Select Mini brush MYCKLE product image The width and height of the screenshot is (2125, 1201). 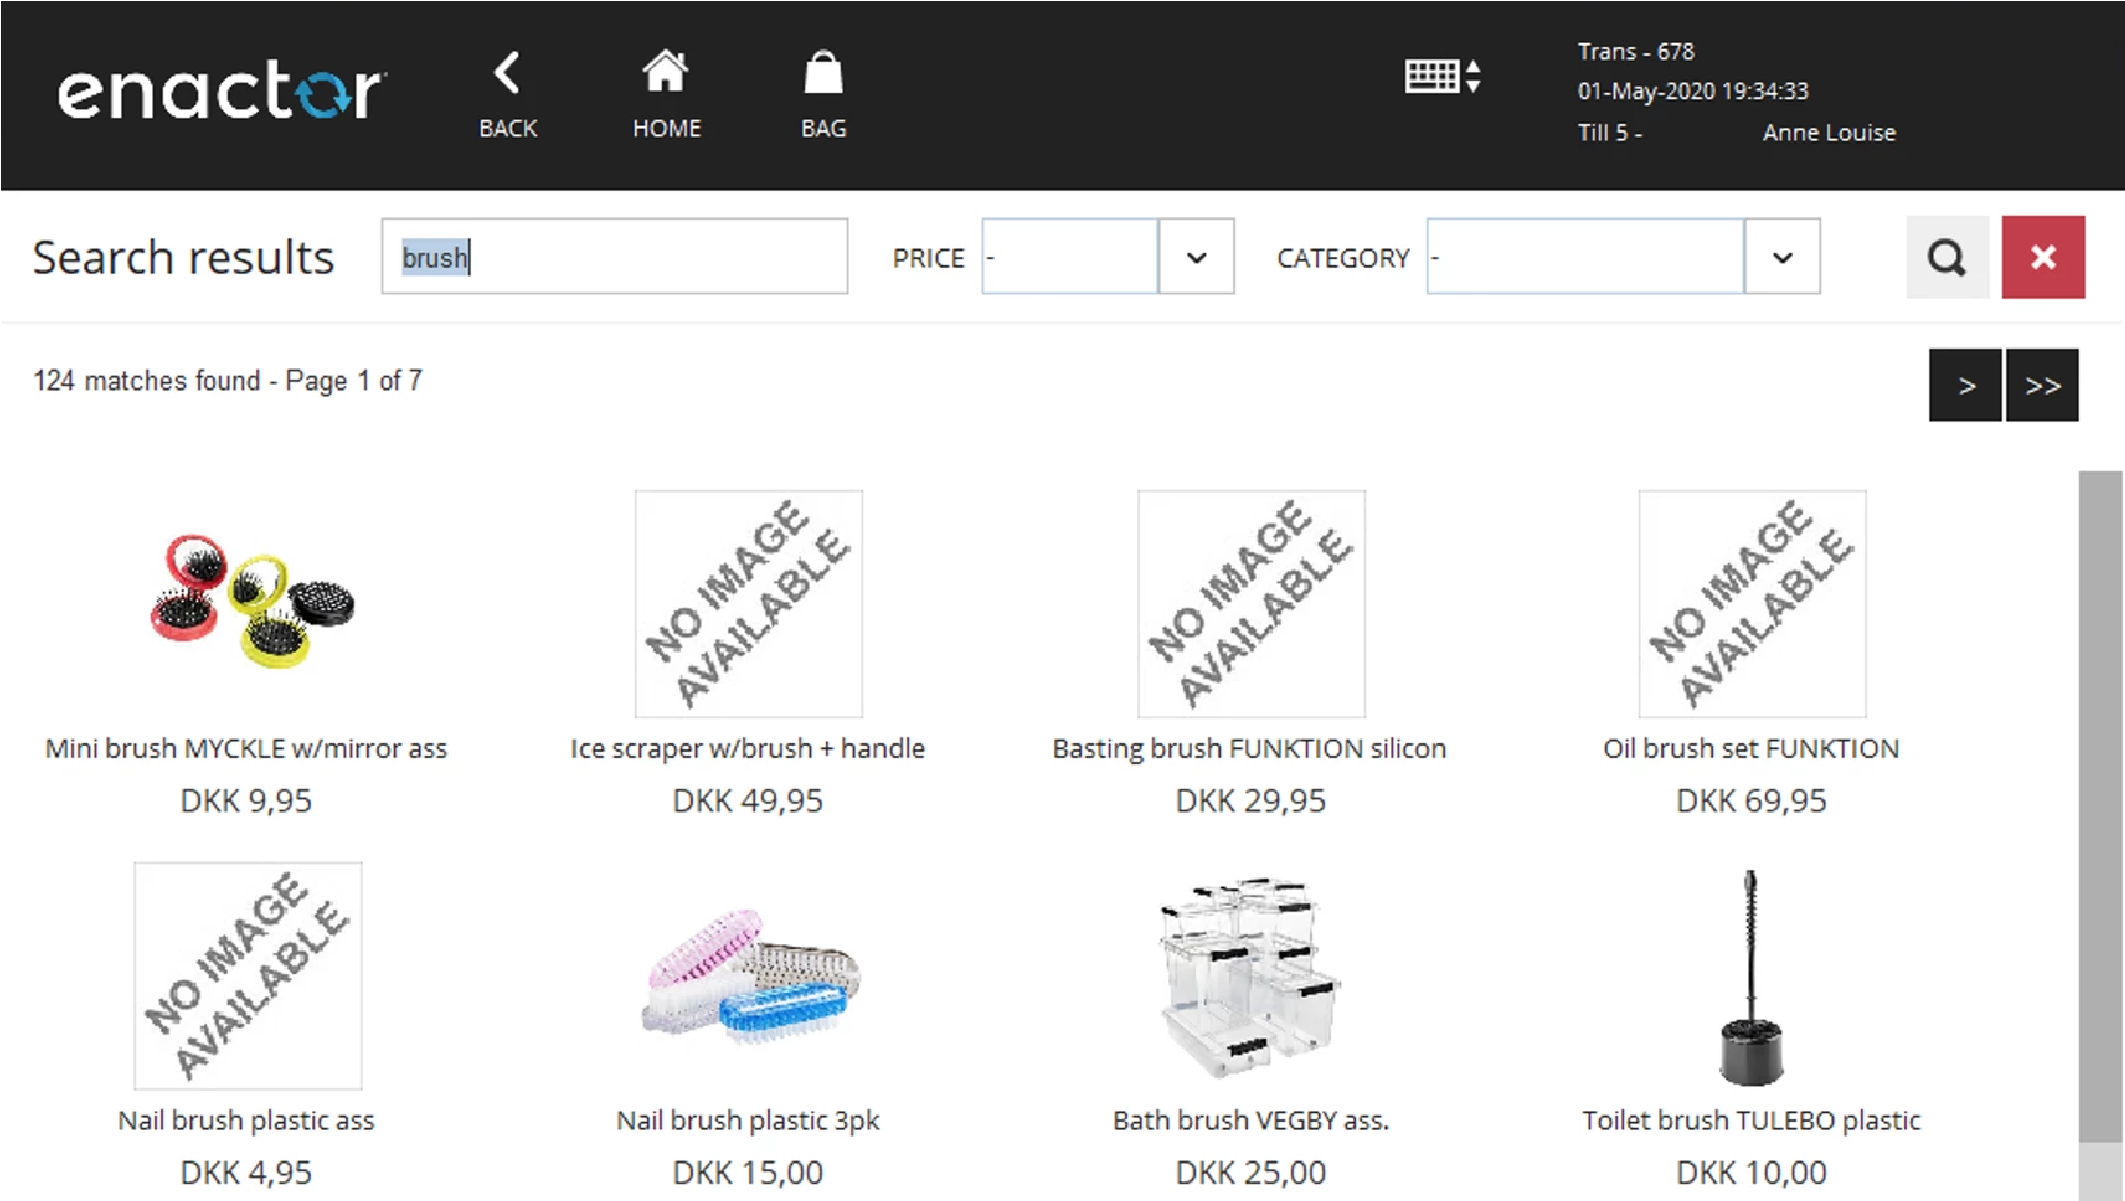tap(248, 602)
